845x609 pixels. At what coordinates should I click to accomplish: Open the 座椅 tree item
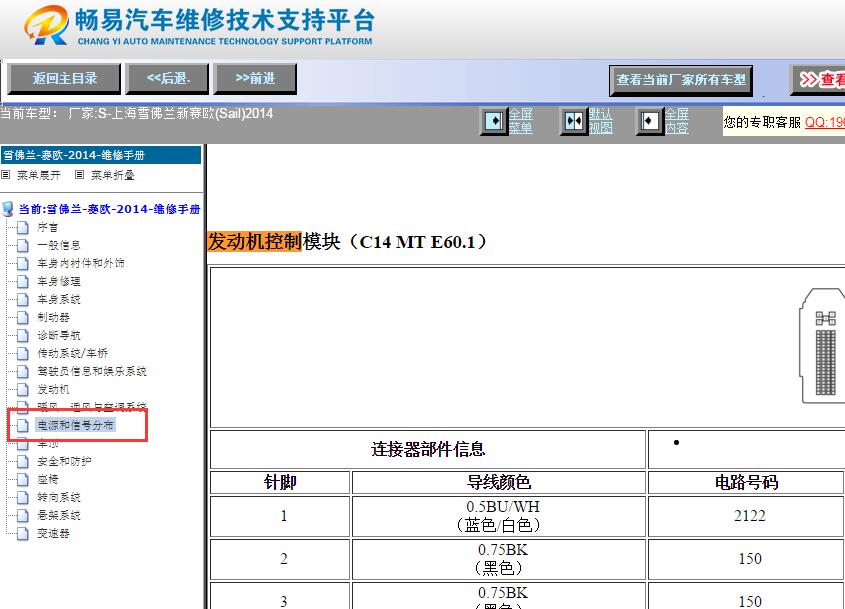coord(48,480)
